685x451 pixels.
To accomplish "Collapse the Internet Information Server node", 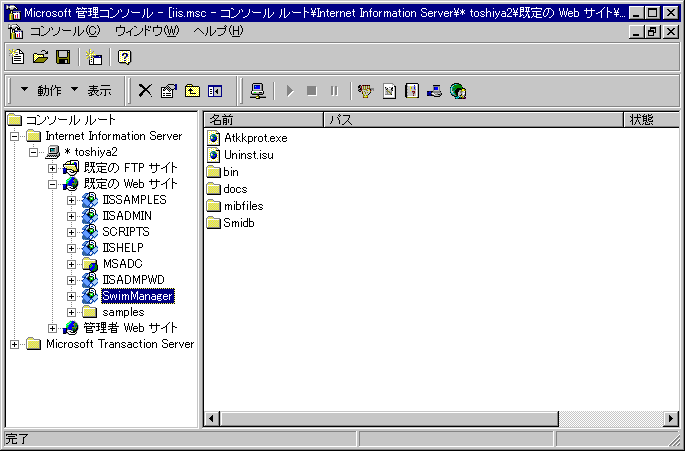I will [x=14, y=136].
